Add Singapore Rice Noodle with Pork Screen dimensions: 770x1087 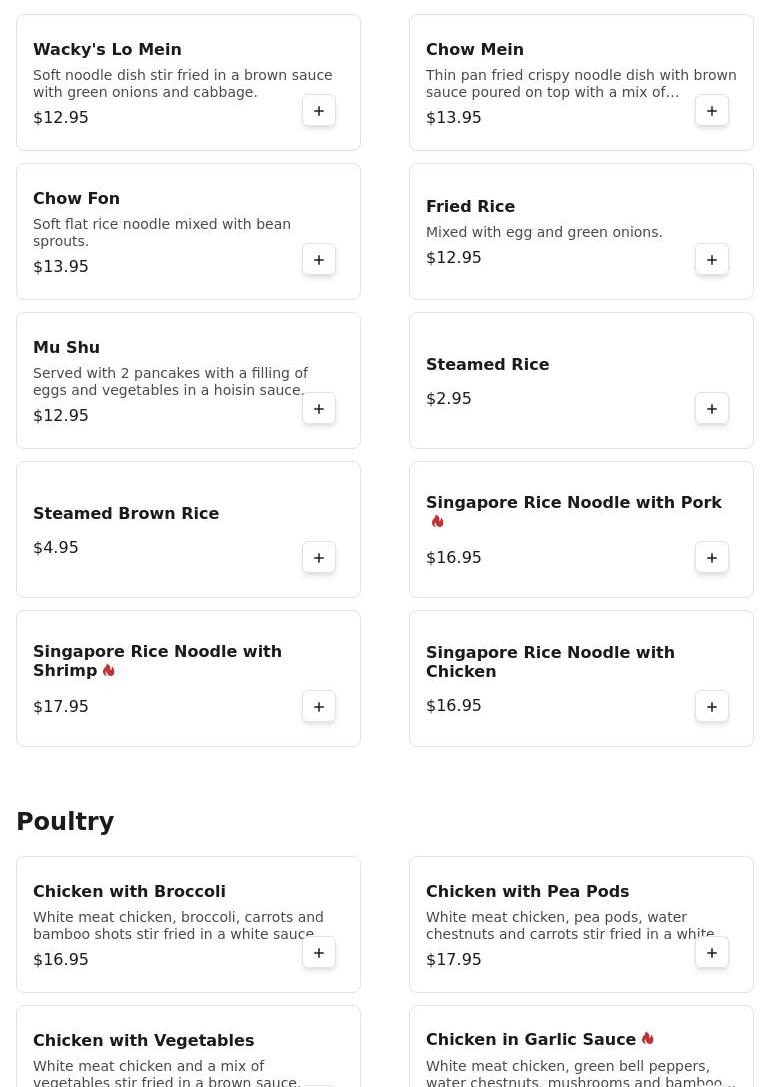[x=712, y=558]
